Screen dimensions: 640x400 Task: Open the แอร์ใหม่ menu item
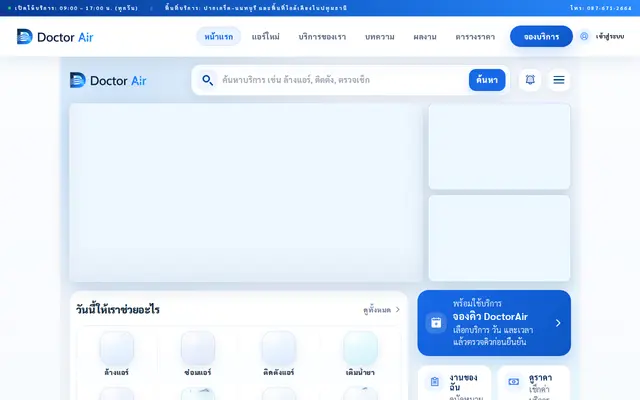point(266,37)
